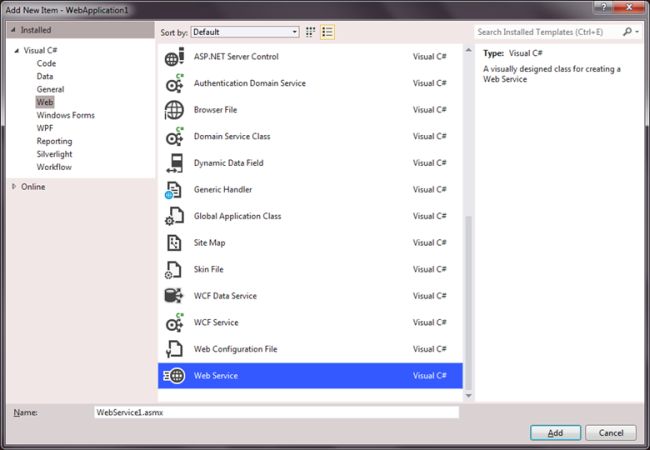
Task: Click the Generic Handler icon
Action: point(173,190)
